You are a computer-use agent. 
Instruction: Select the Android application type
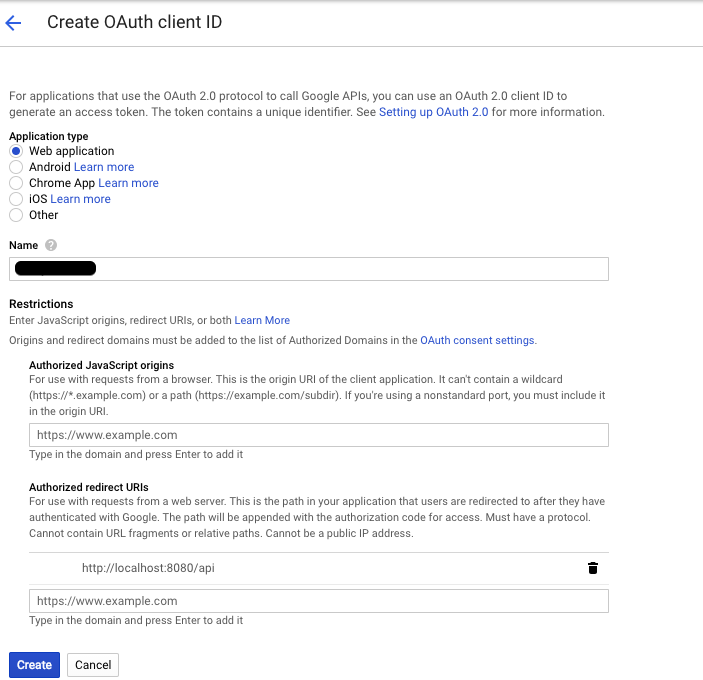click(16, 167)
